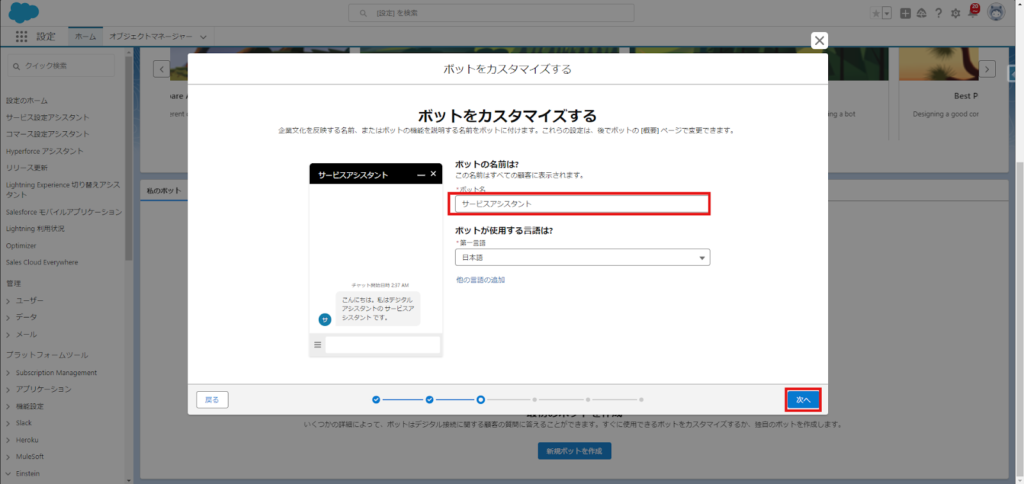Click the first completed progress step
Image resolution: width=1024 pixels, height=484 pixels.
[x=376, y=399]
